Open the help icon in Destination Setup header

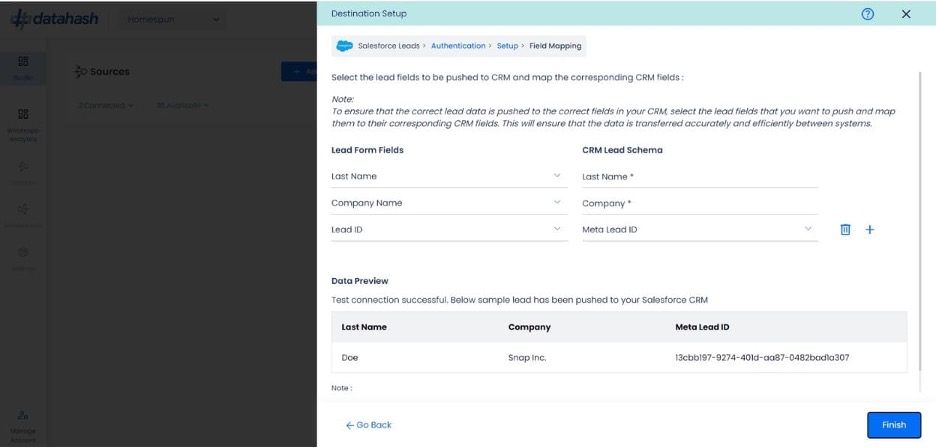point(867,14)
